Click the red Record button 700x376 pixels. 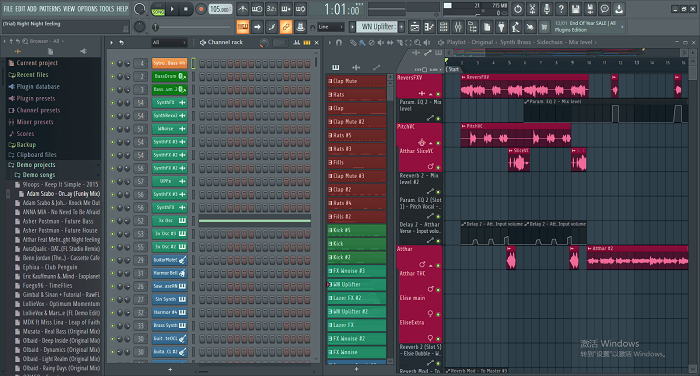coord(201,8)
